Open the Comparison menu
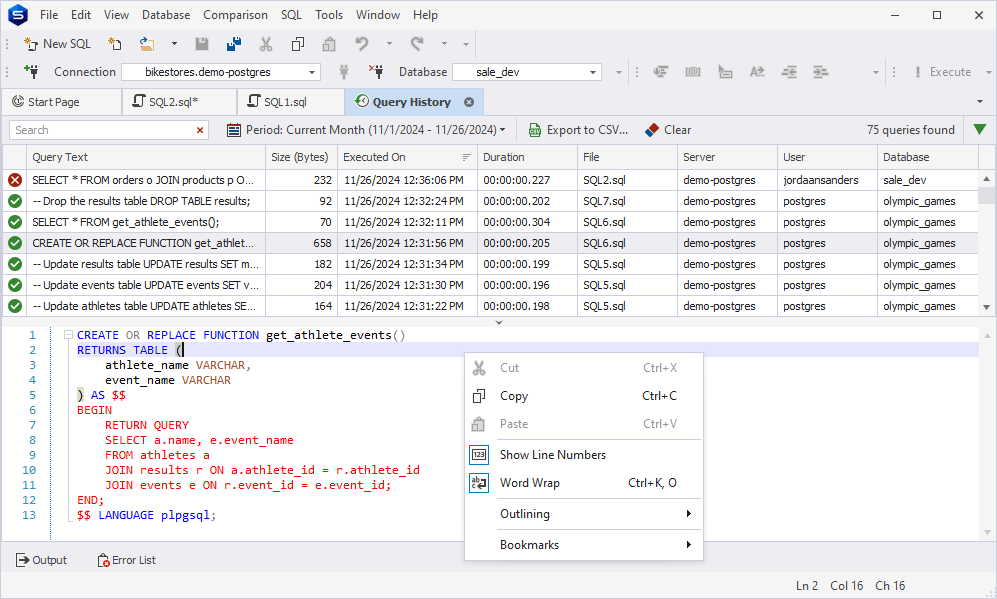 click(235, 15)
